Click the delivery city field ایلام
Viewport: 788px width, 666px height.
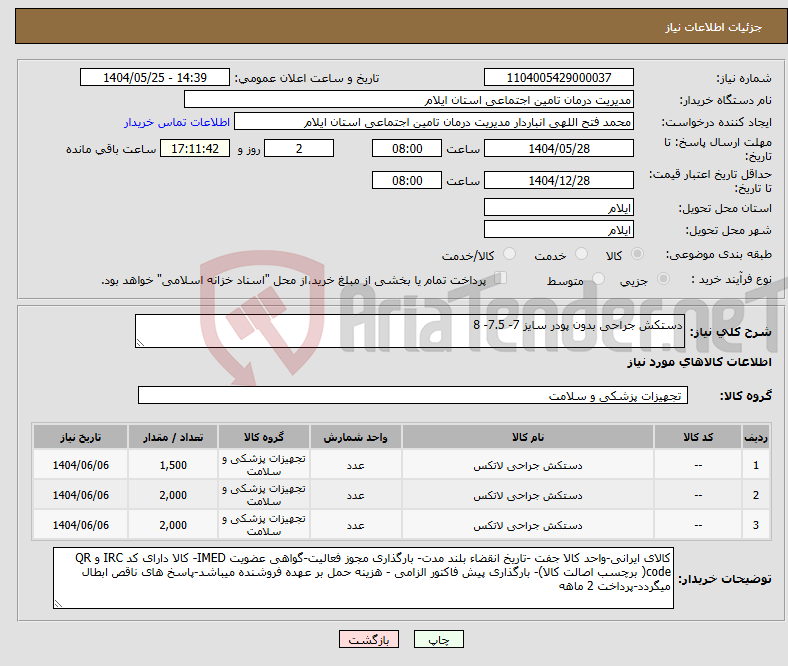[x=558, y=229]
